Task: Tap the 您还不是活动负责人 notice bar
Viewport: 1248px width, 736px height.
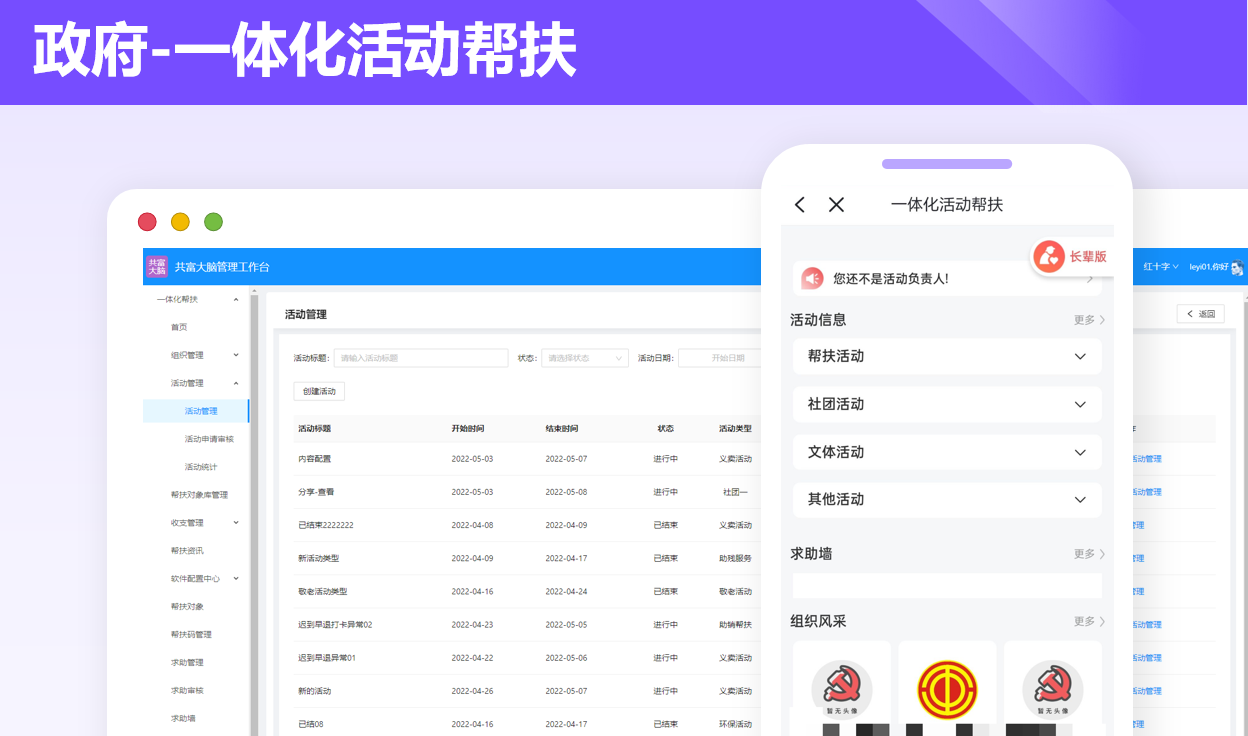Action: [x=947, y=279]
